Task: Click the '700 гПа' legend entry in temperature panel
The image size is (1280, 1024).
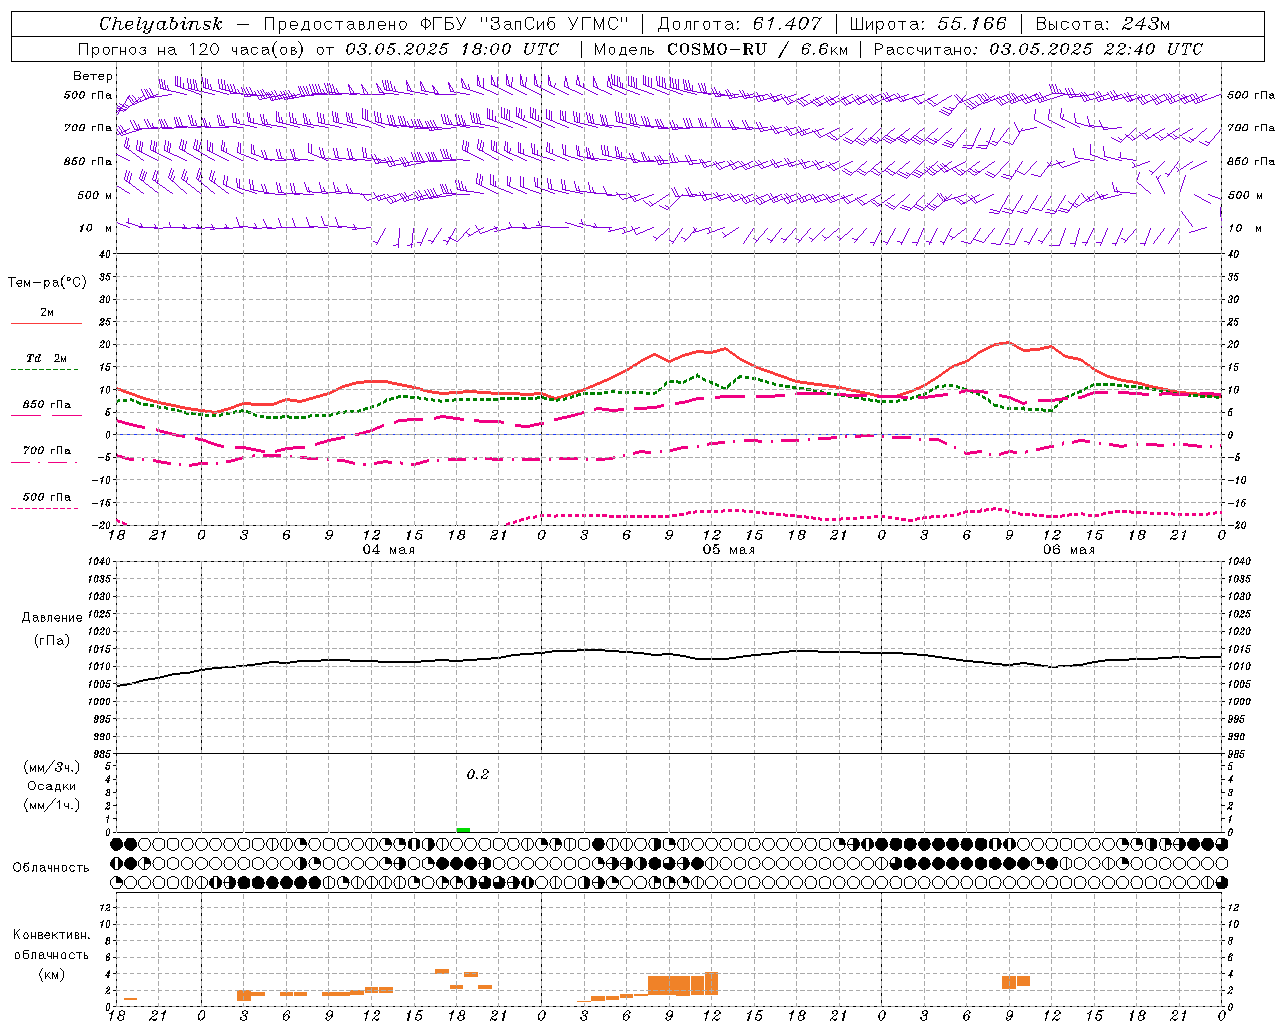Action: coord(46,451)
